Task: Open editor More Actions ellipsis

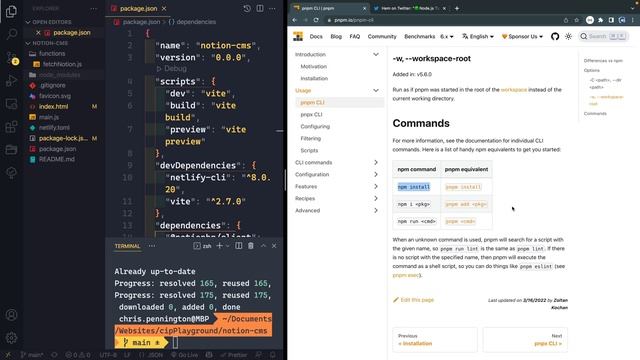Action: tap(272, 8)
